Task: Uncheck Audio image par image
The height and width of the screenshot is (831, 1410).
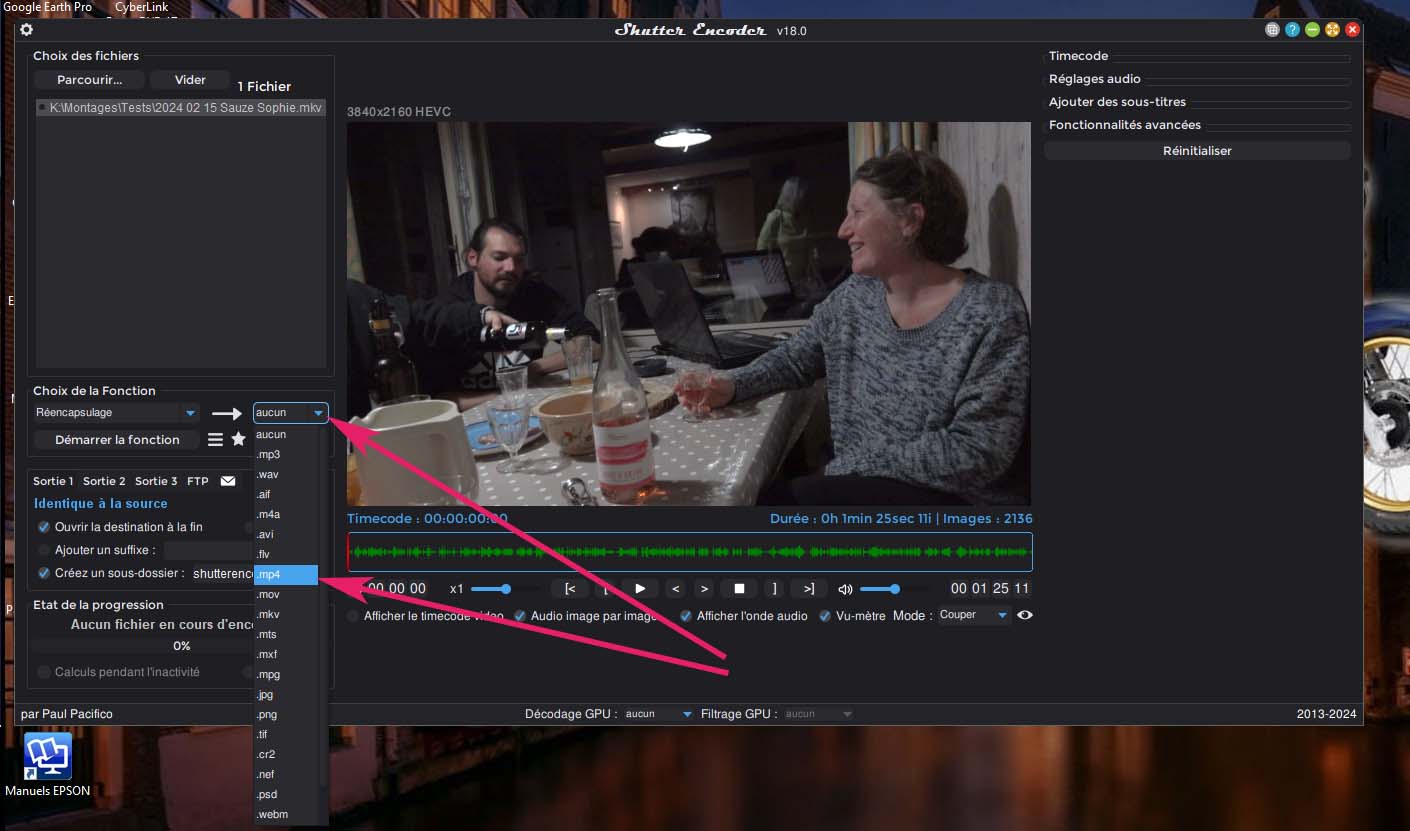Action: click(x=520, y=616)
